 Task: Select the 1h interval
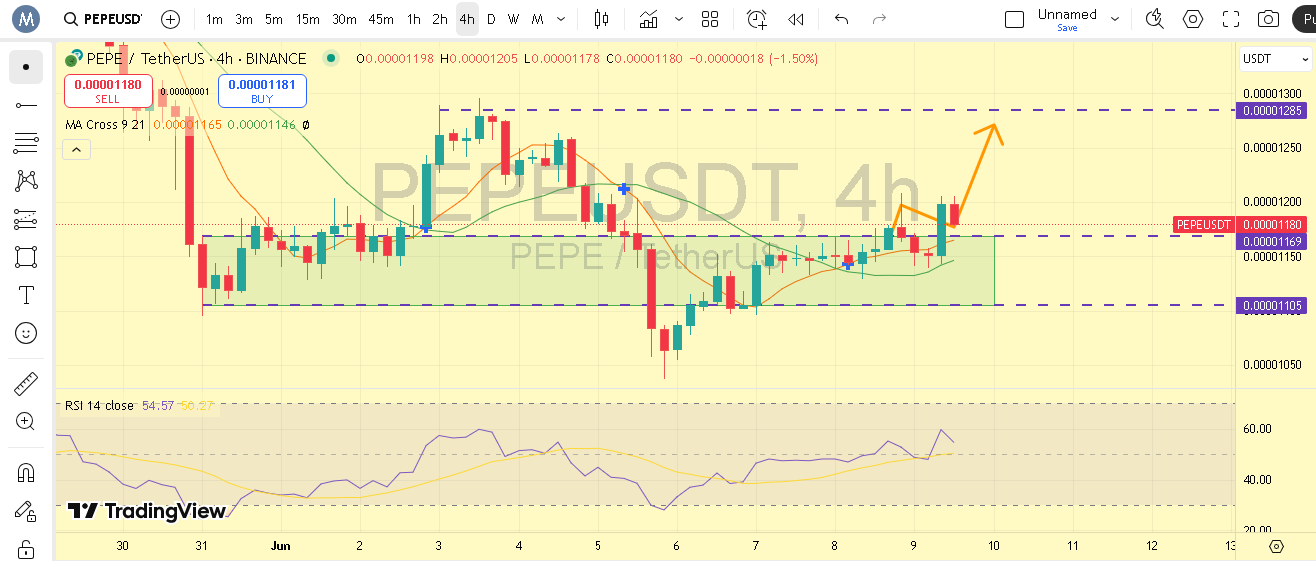click(414, 19)
